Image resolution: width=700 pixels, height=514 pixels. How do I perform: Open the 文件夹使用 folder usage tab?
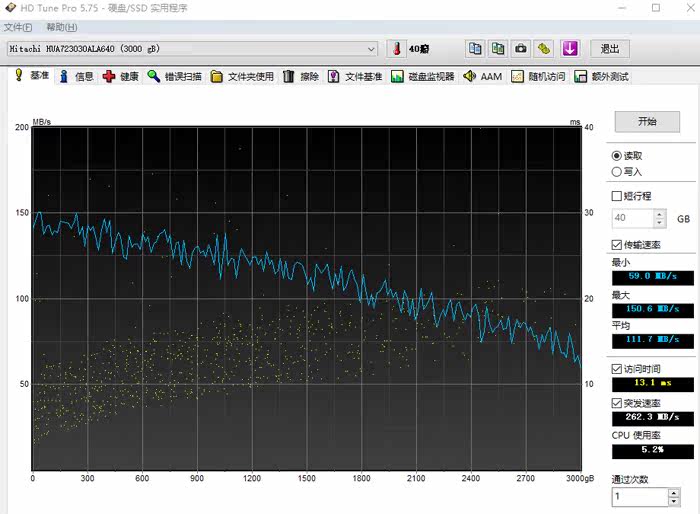tap(242, 76)
